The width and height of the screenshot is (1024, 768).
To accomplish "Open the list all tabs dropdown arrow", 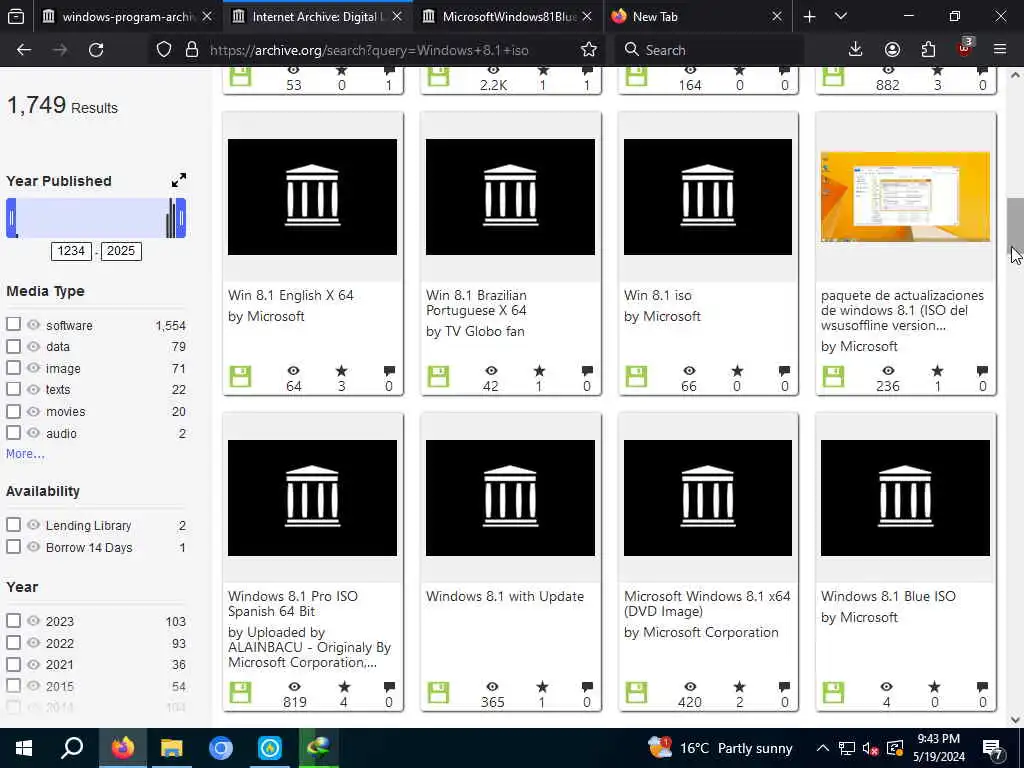I will coord(840,17).
